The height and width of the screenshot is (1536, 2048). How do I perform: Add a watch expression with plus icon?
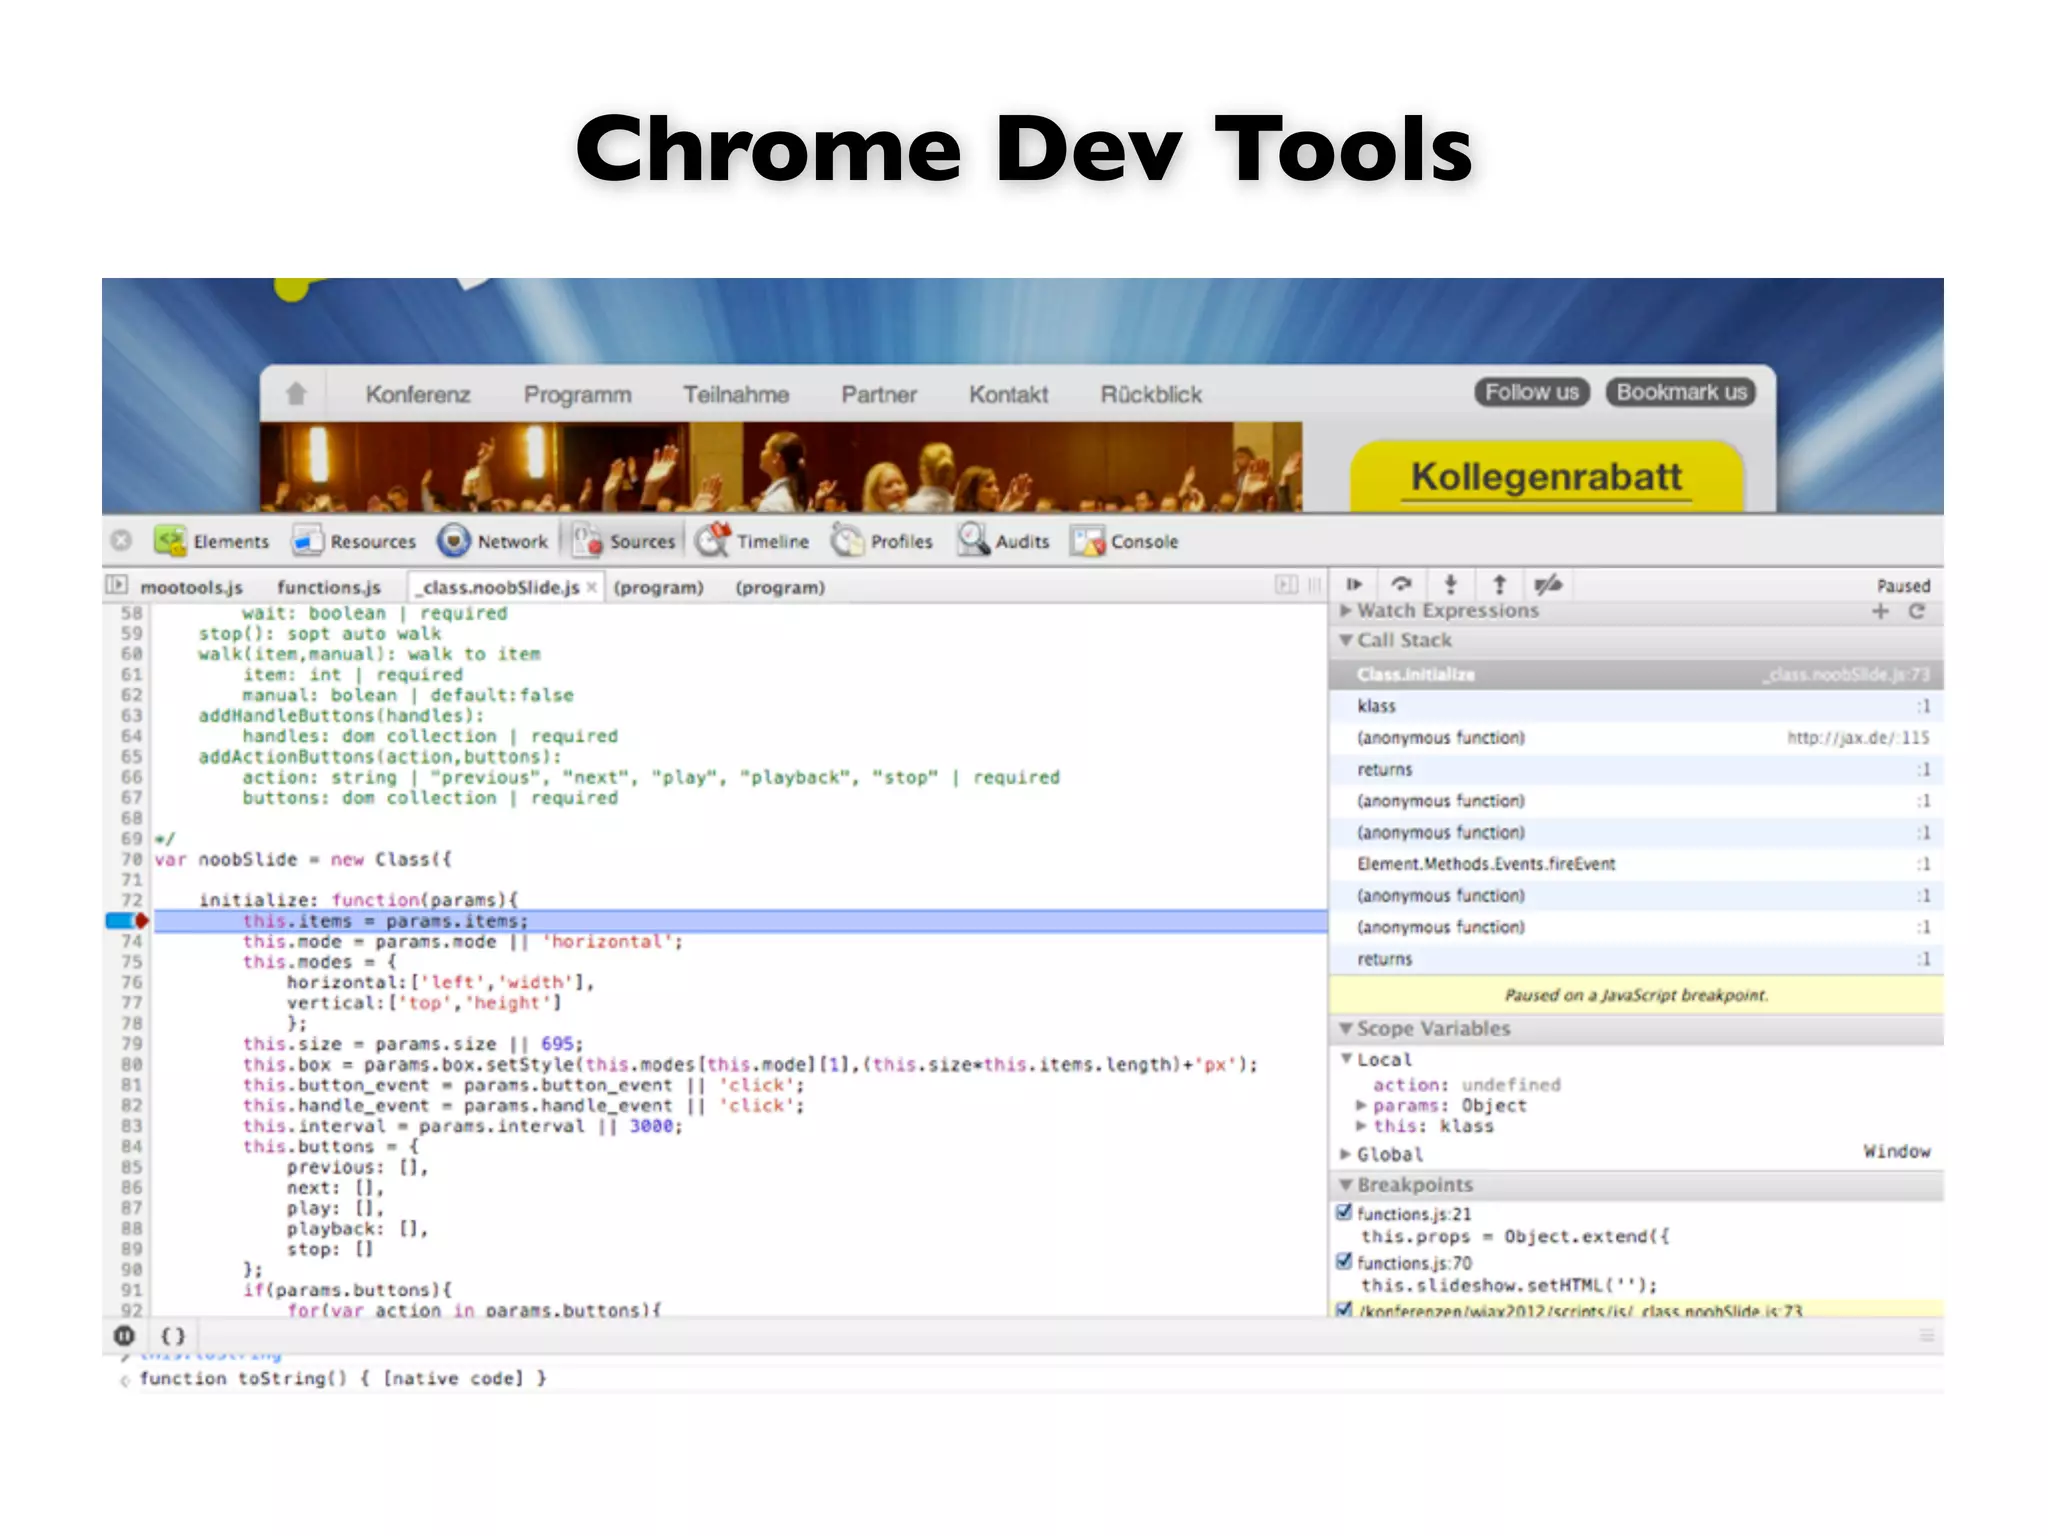pos(1880,611)
